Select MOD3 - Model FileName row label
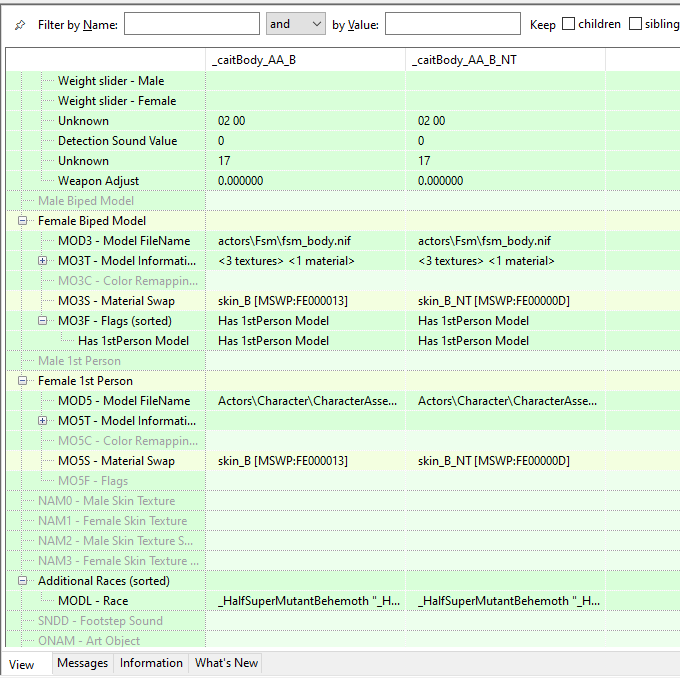 tap(124, 241)
